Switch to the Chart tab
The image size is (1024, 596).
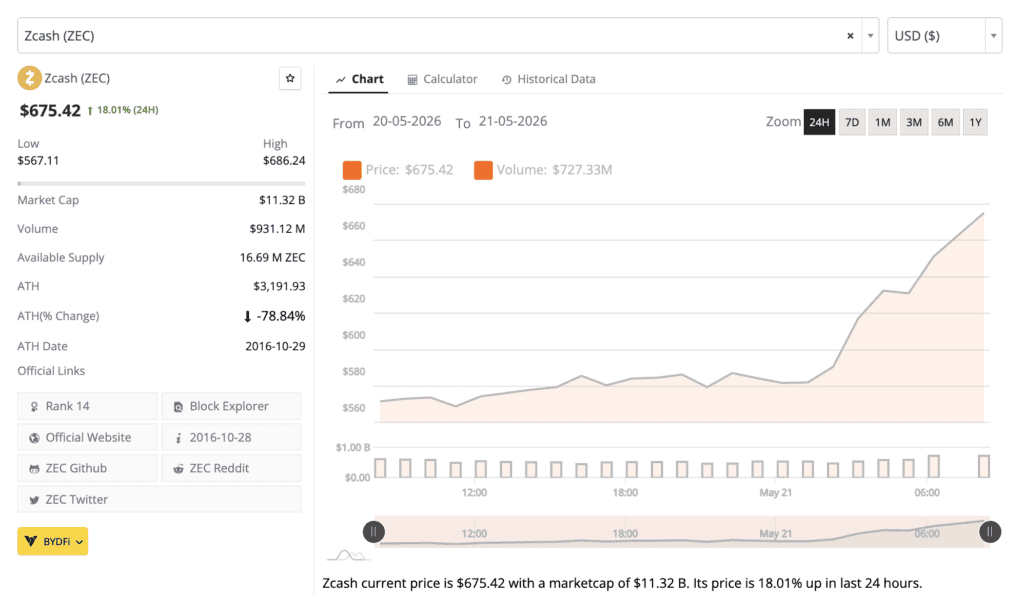(x=359, y=79)
